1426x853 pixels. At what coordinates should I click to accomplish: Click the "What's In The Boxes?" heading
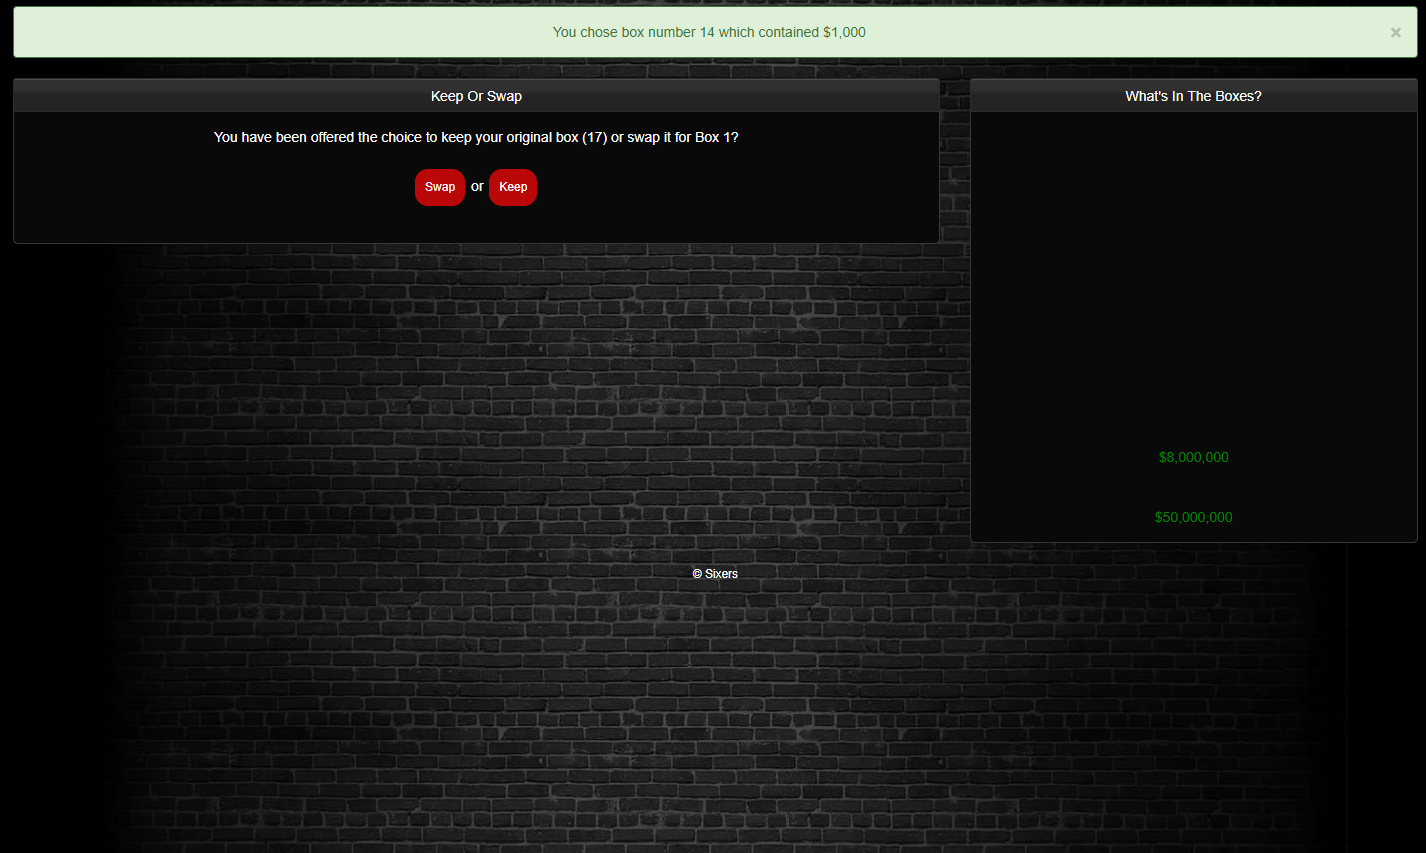(x=1193, y=96)
